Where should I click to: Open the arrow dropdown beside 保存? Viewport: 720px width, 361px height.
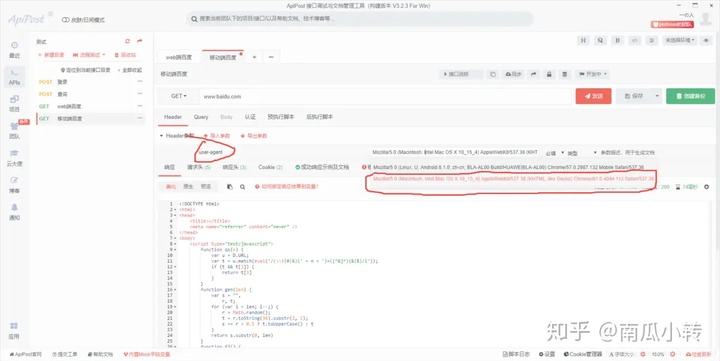(657, 96)
